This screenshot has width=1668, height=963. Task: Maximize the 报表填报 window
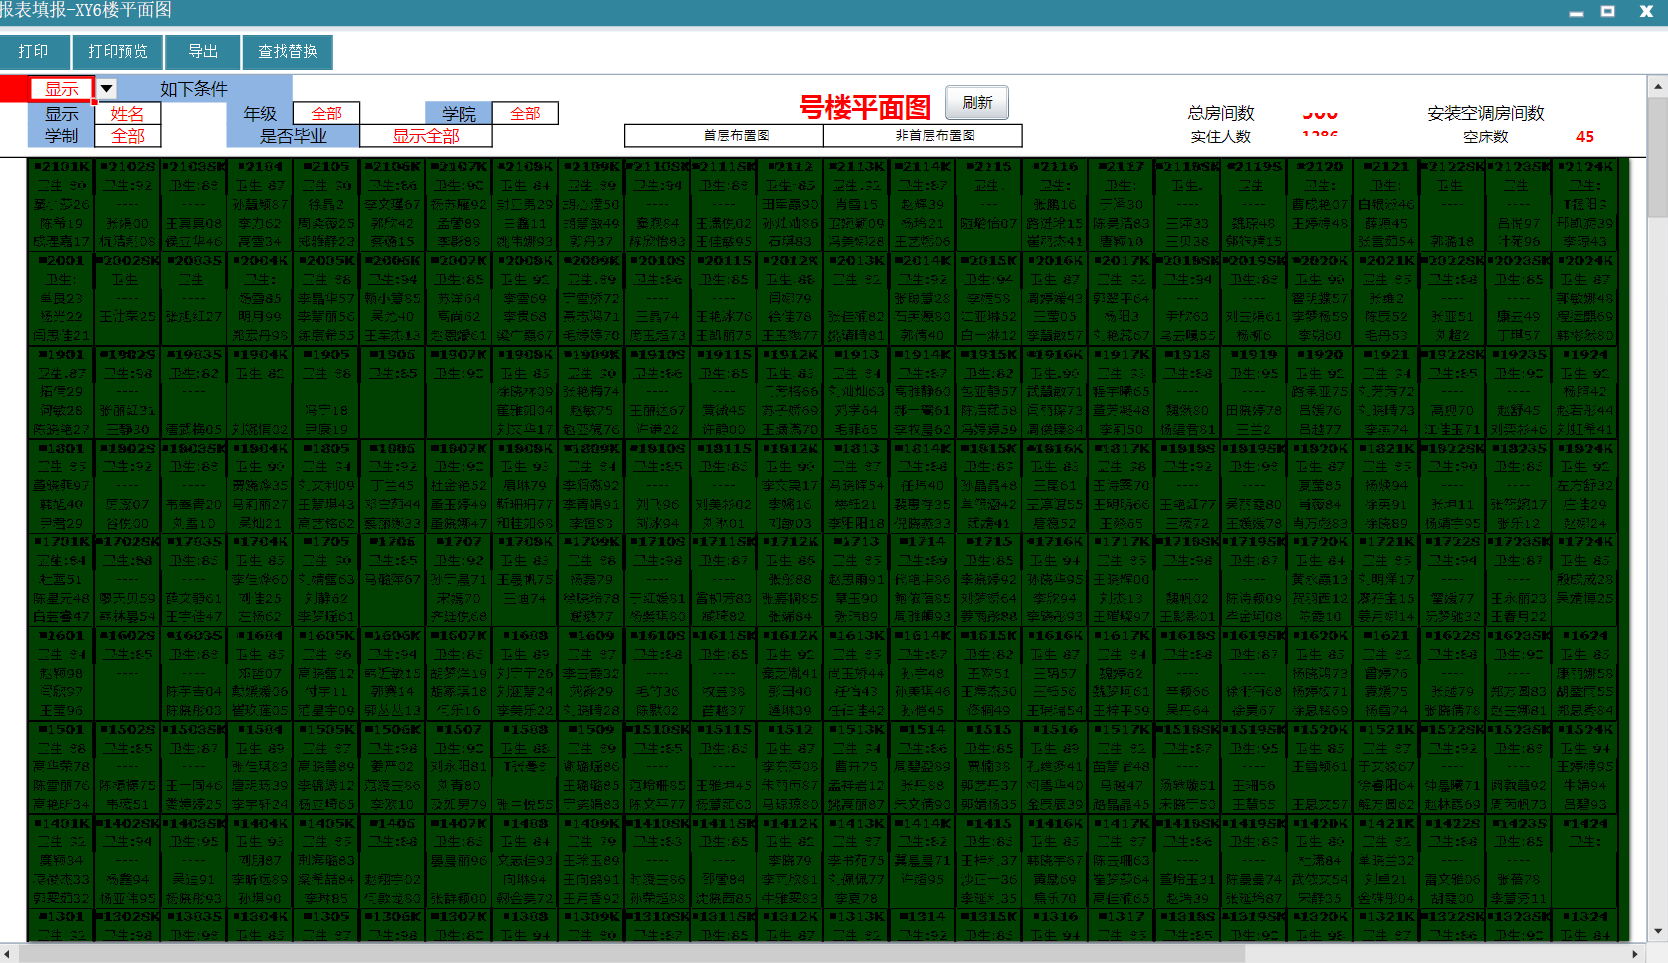pos(1608,12)
